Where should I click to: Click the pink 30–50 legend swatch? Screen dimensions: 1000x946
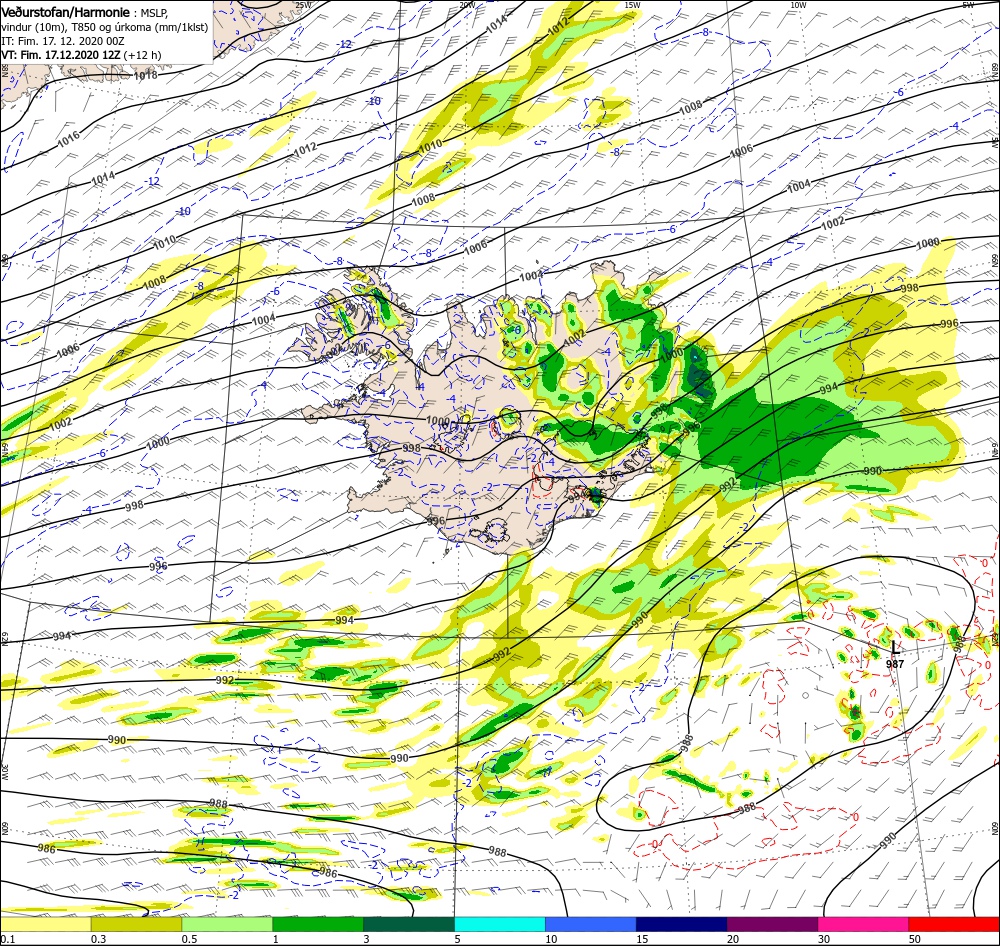click(x=863, y=924)
